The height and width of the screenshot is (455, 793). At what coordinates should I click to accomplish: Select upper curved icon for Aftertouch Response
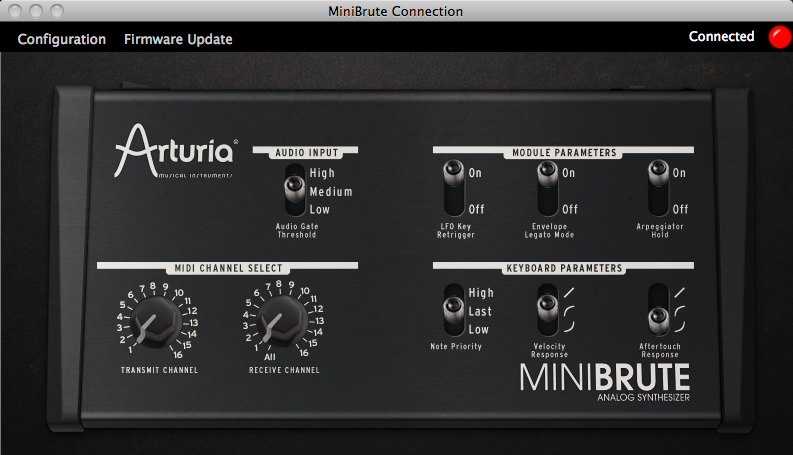pyautogui.click(x=680, y=311)
